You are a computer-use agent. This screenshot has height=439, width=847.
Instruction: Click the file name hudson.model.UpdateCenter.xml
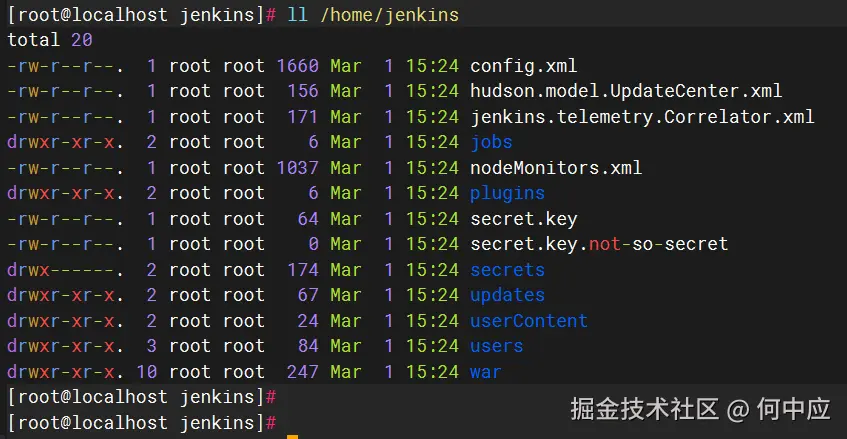(x=626, y=91)
